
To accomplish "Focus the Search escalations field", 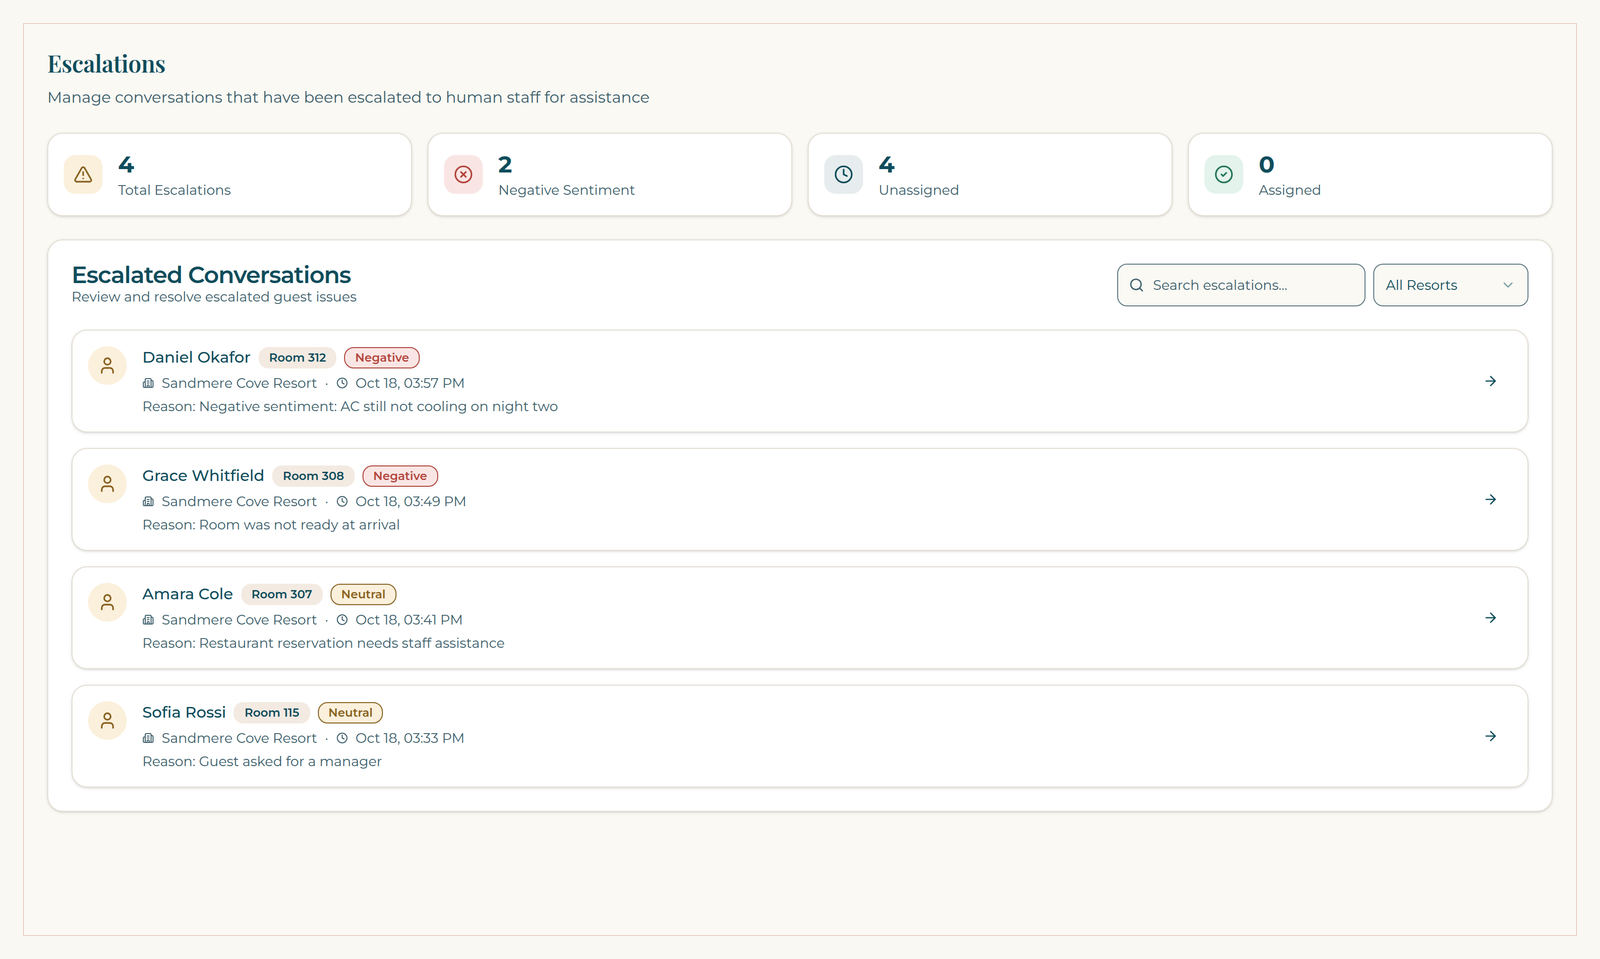I will 1241,285.
